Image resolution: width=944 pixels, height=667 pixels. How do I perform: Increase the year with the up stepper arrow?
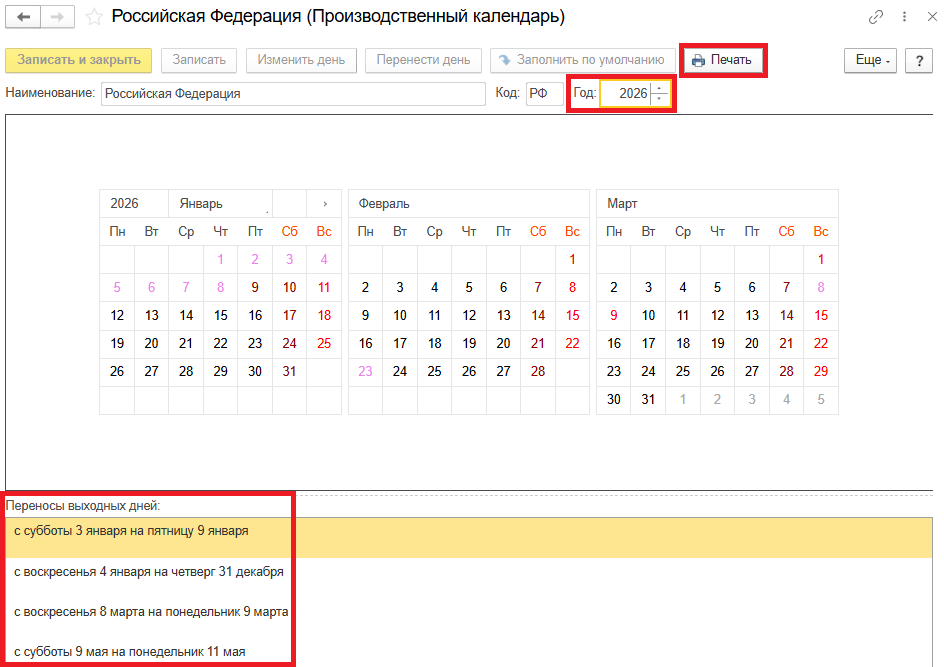[x=660, y=89]
